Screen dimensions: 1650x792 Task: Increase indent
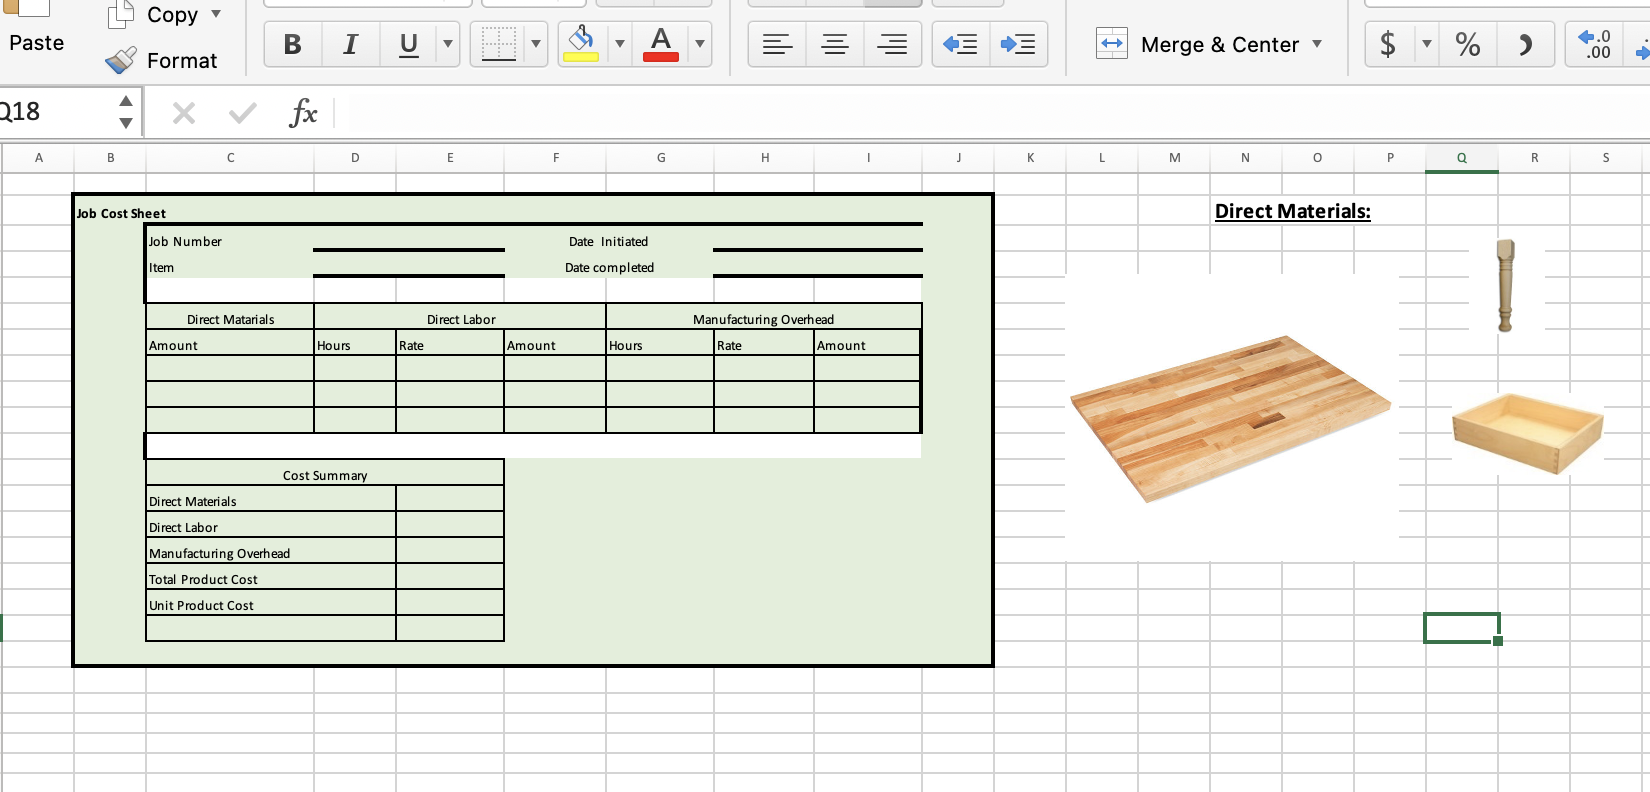click(x=1018, y=44)
